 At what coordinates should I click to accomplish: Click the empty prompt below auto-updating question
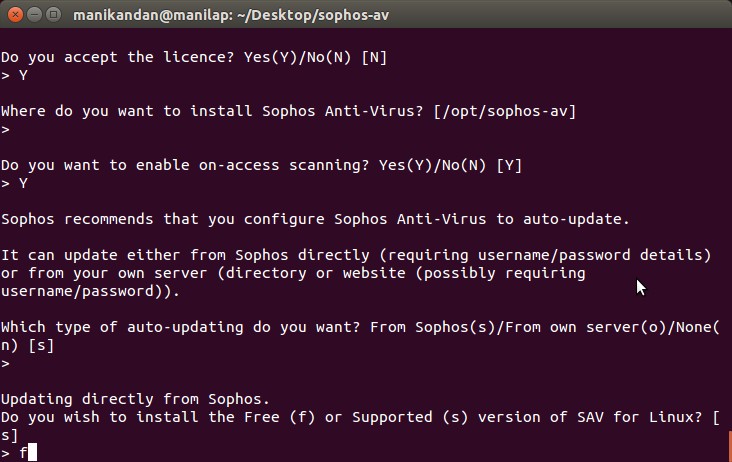point(6,363)
